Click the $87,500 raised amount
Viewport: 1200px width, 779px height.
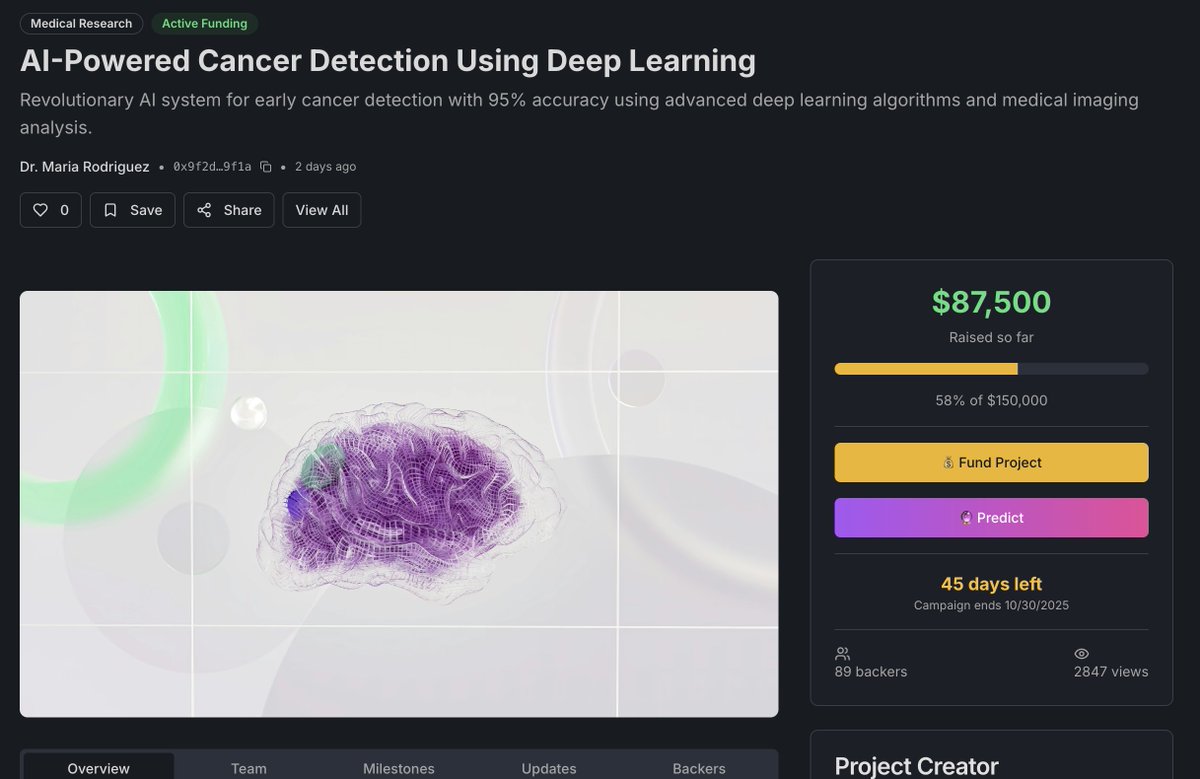(x=991, y=302)
